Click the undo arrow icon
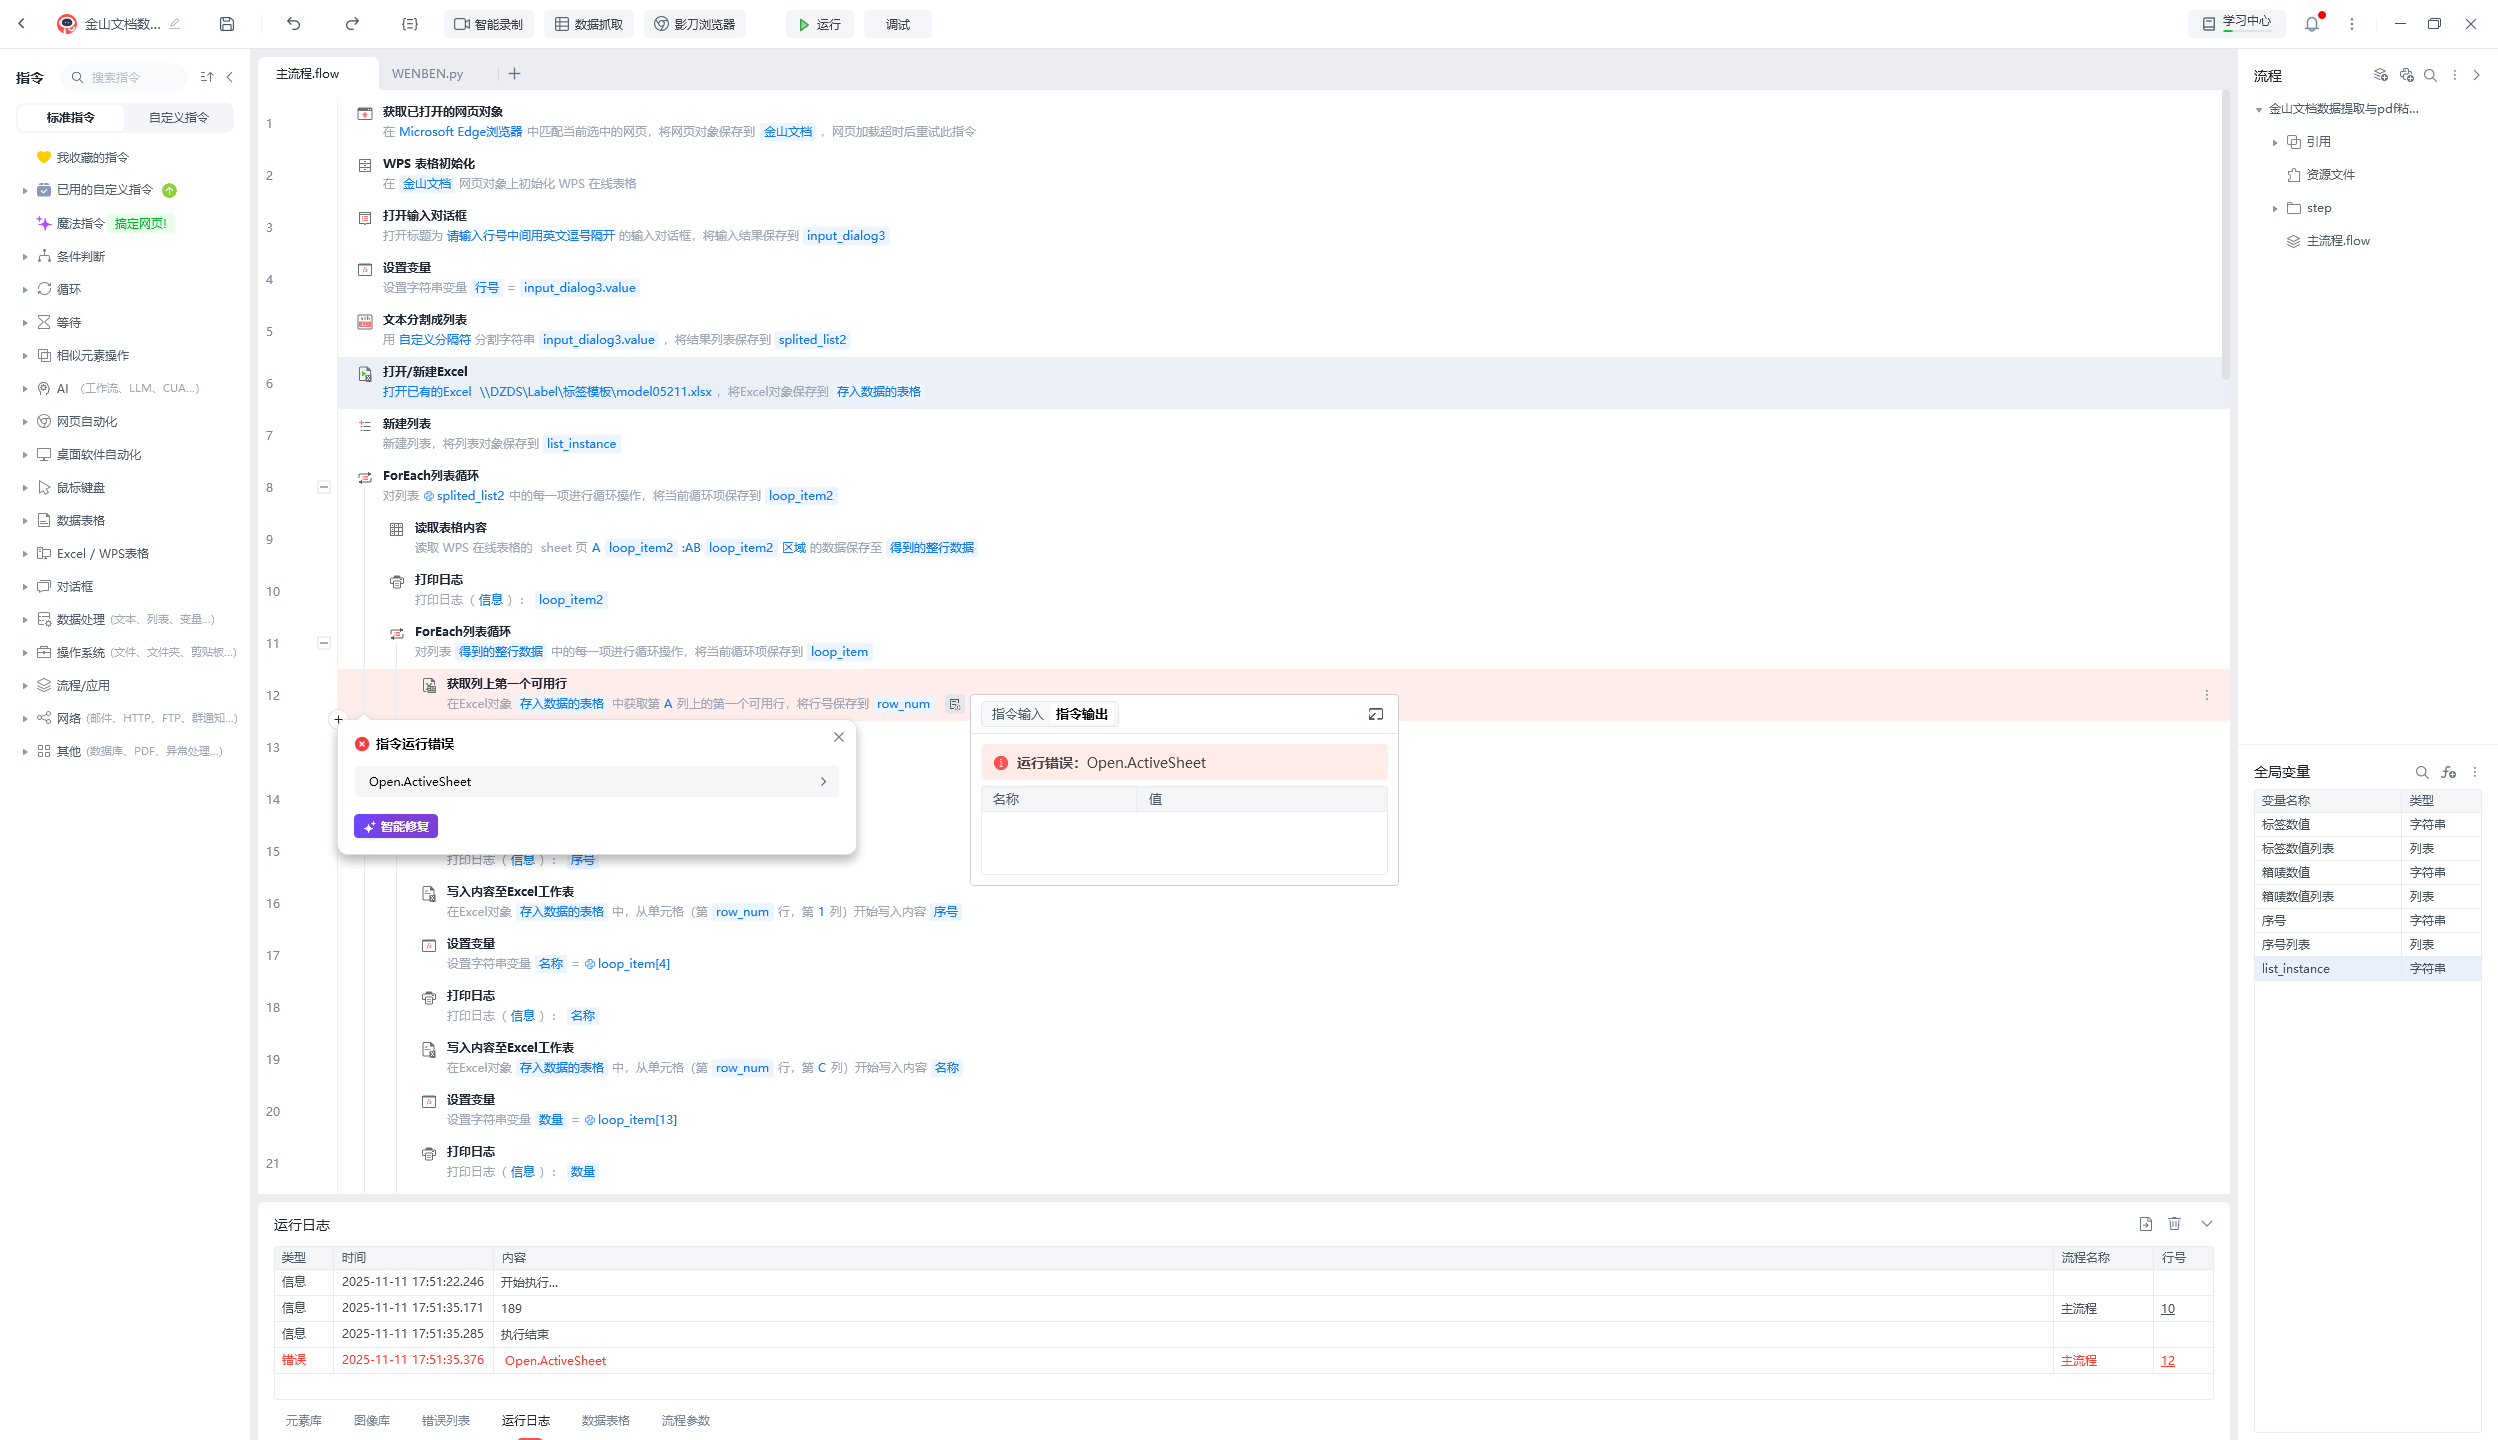 click(293, 24)
